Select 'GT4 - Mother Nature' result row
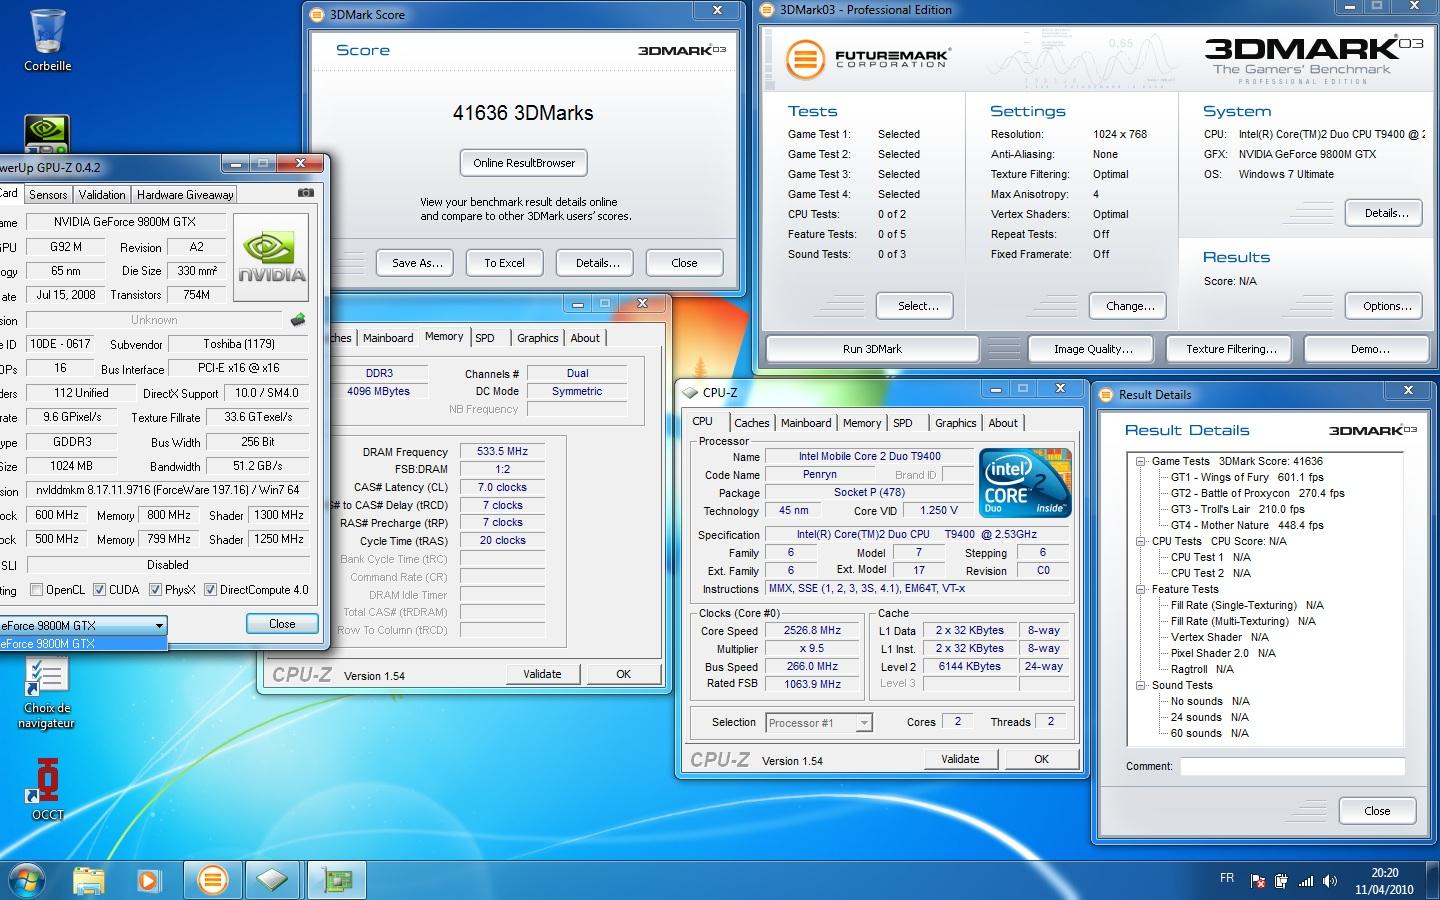 [1247, 525]
